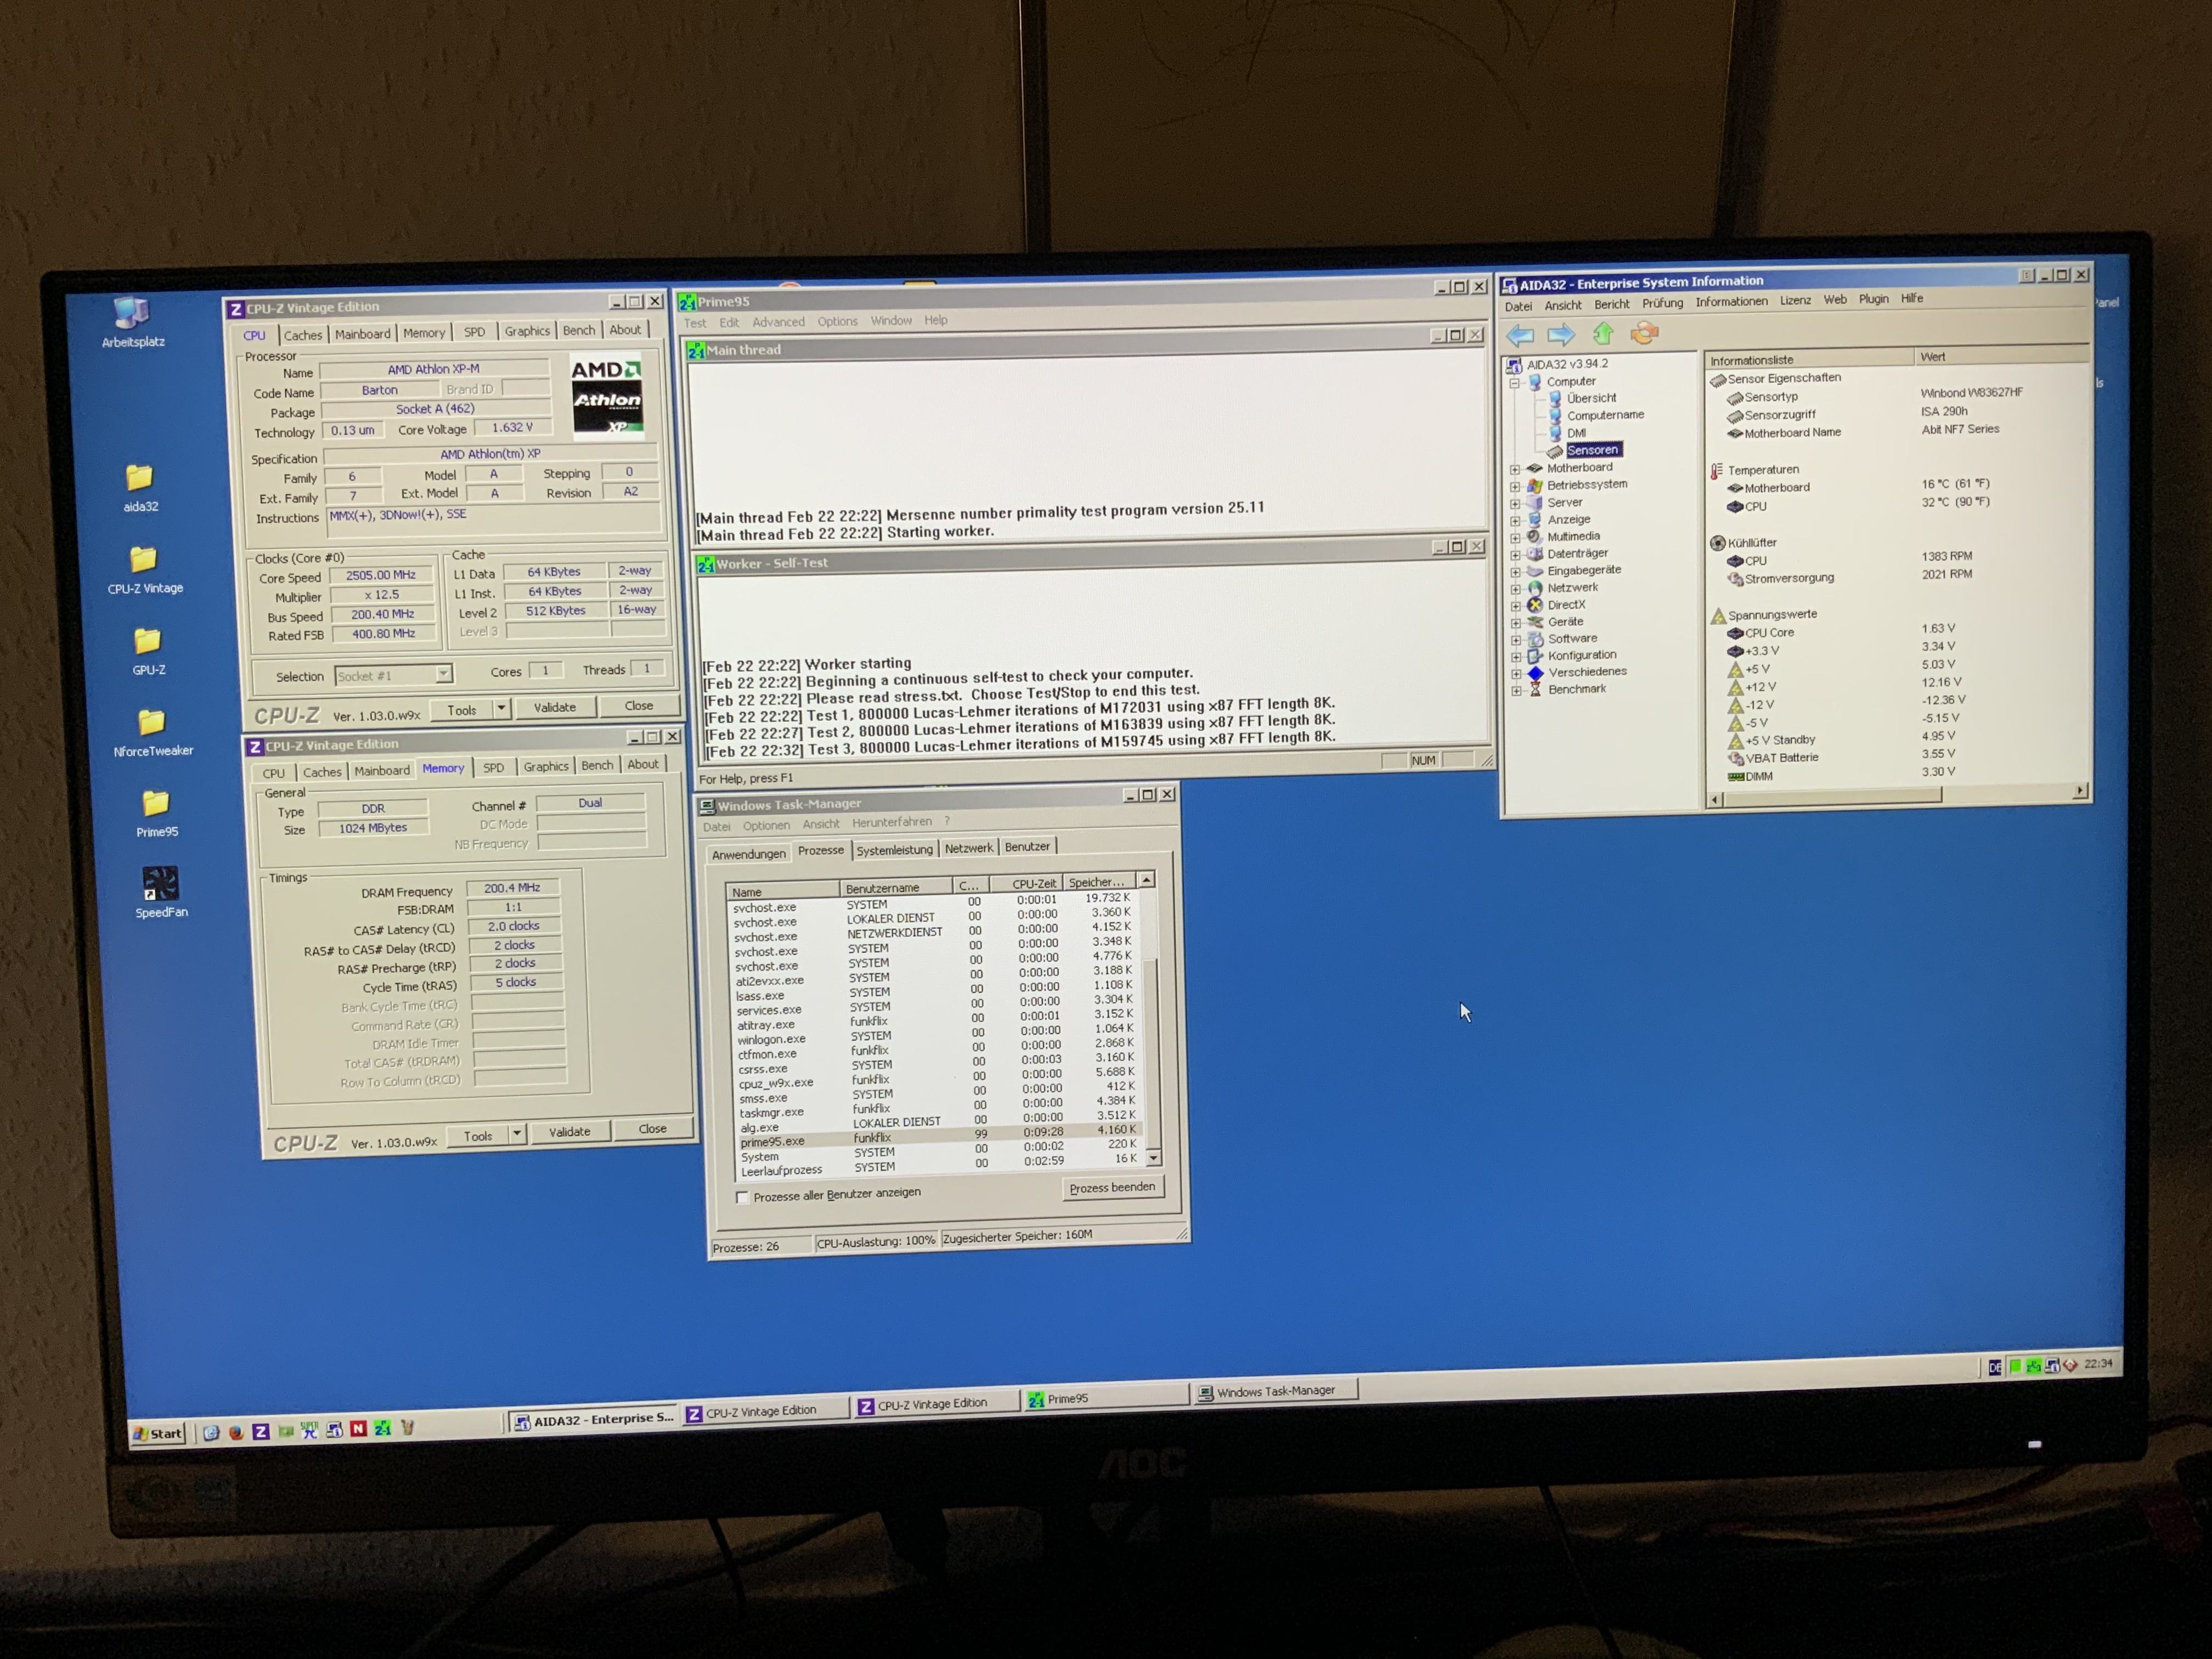Open the Socket #1 selection dropdown

[443, 674]
